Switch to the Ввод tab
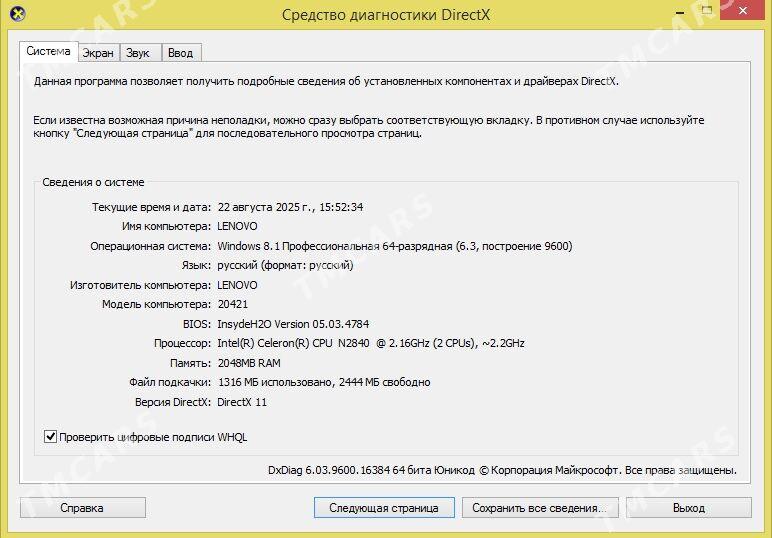The height and width of the screenshot is (538, 772). tap(180, 53)
